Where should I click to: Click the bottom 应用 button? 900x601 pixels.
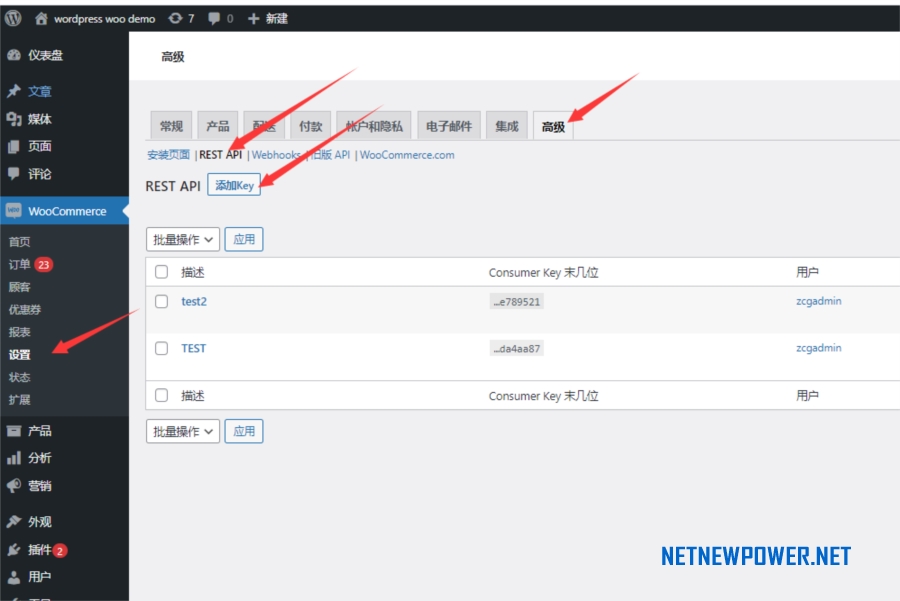[244, 431]
